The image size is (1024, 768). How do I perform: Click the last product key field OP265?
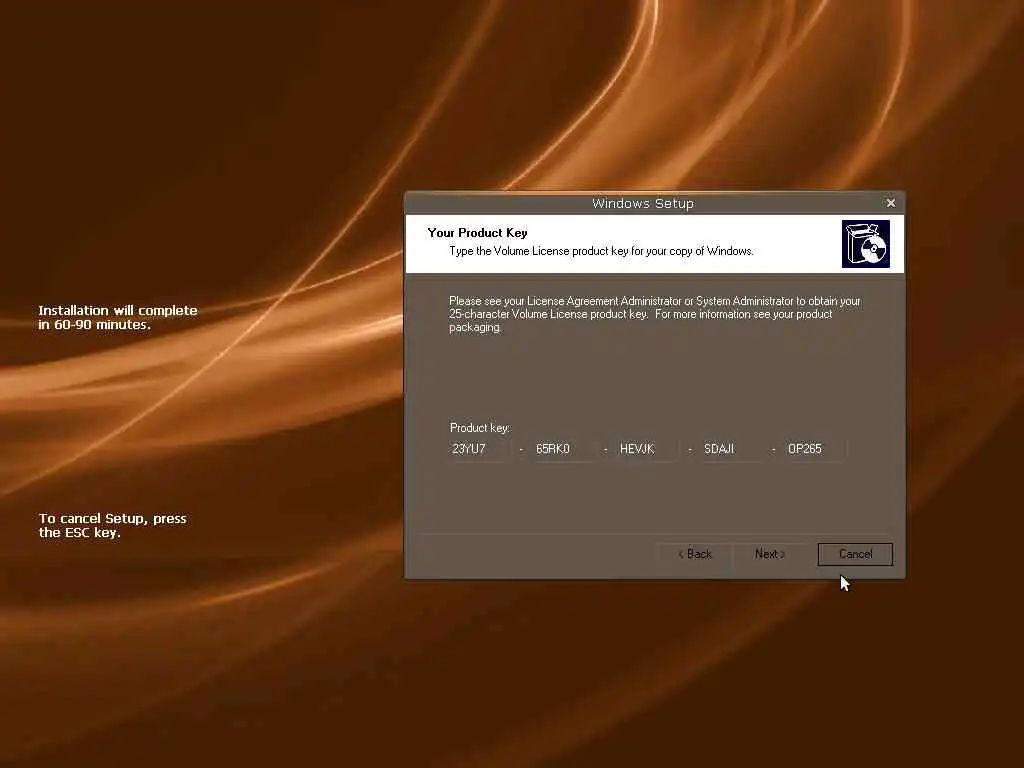click(815, 449)
